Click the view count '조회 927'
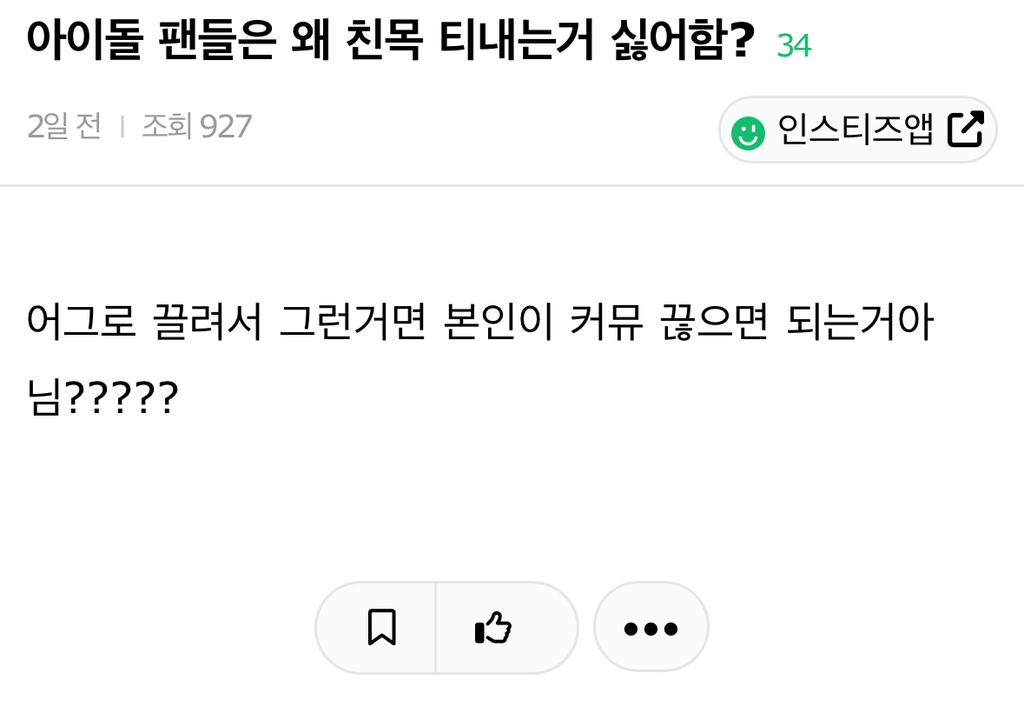 click(x=196, y=127)
